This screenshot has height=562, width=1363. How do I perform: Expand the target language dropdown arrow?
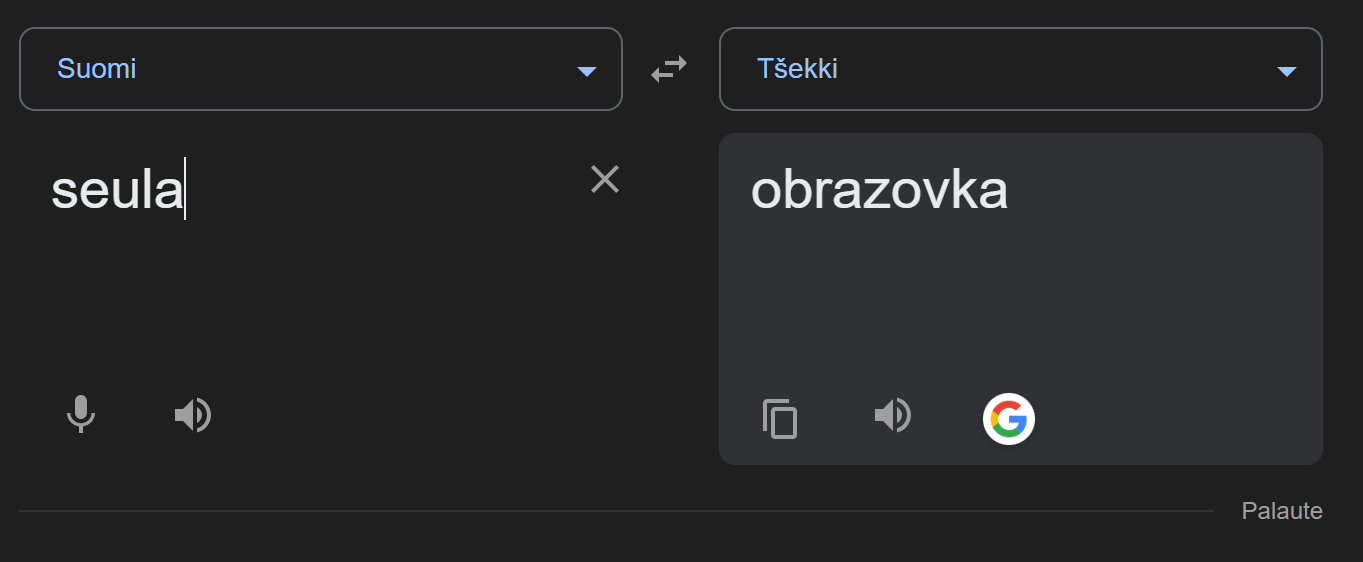(x=1287, y=71)
